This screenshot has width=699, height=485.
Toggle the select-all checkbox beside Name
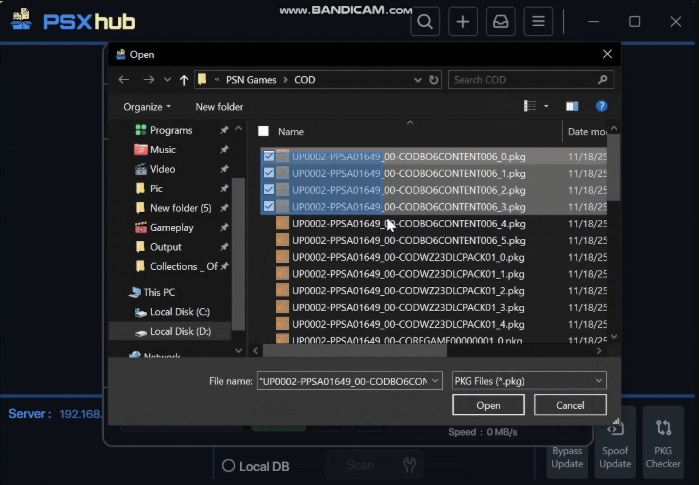click(264, 131)
